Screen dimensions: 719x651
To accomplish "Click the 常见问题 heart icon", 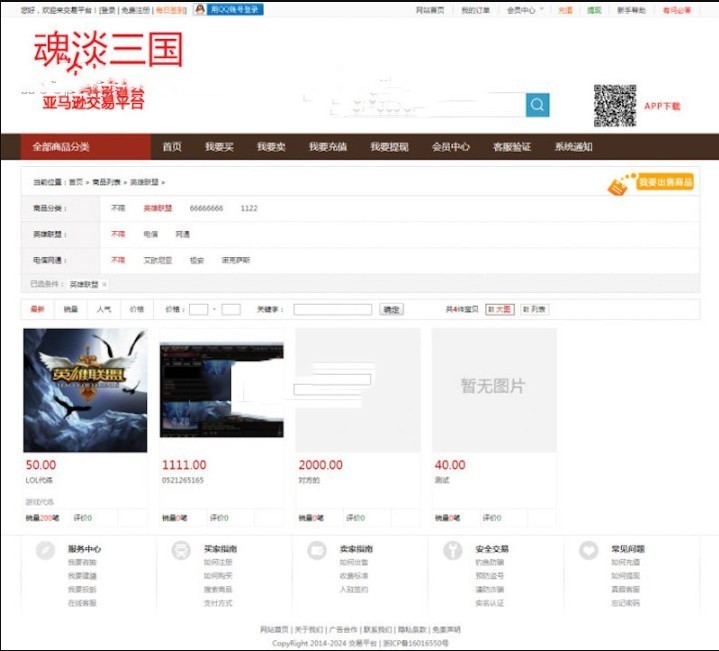I will pos(589,550).
